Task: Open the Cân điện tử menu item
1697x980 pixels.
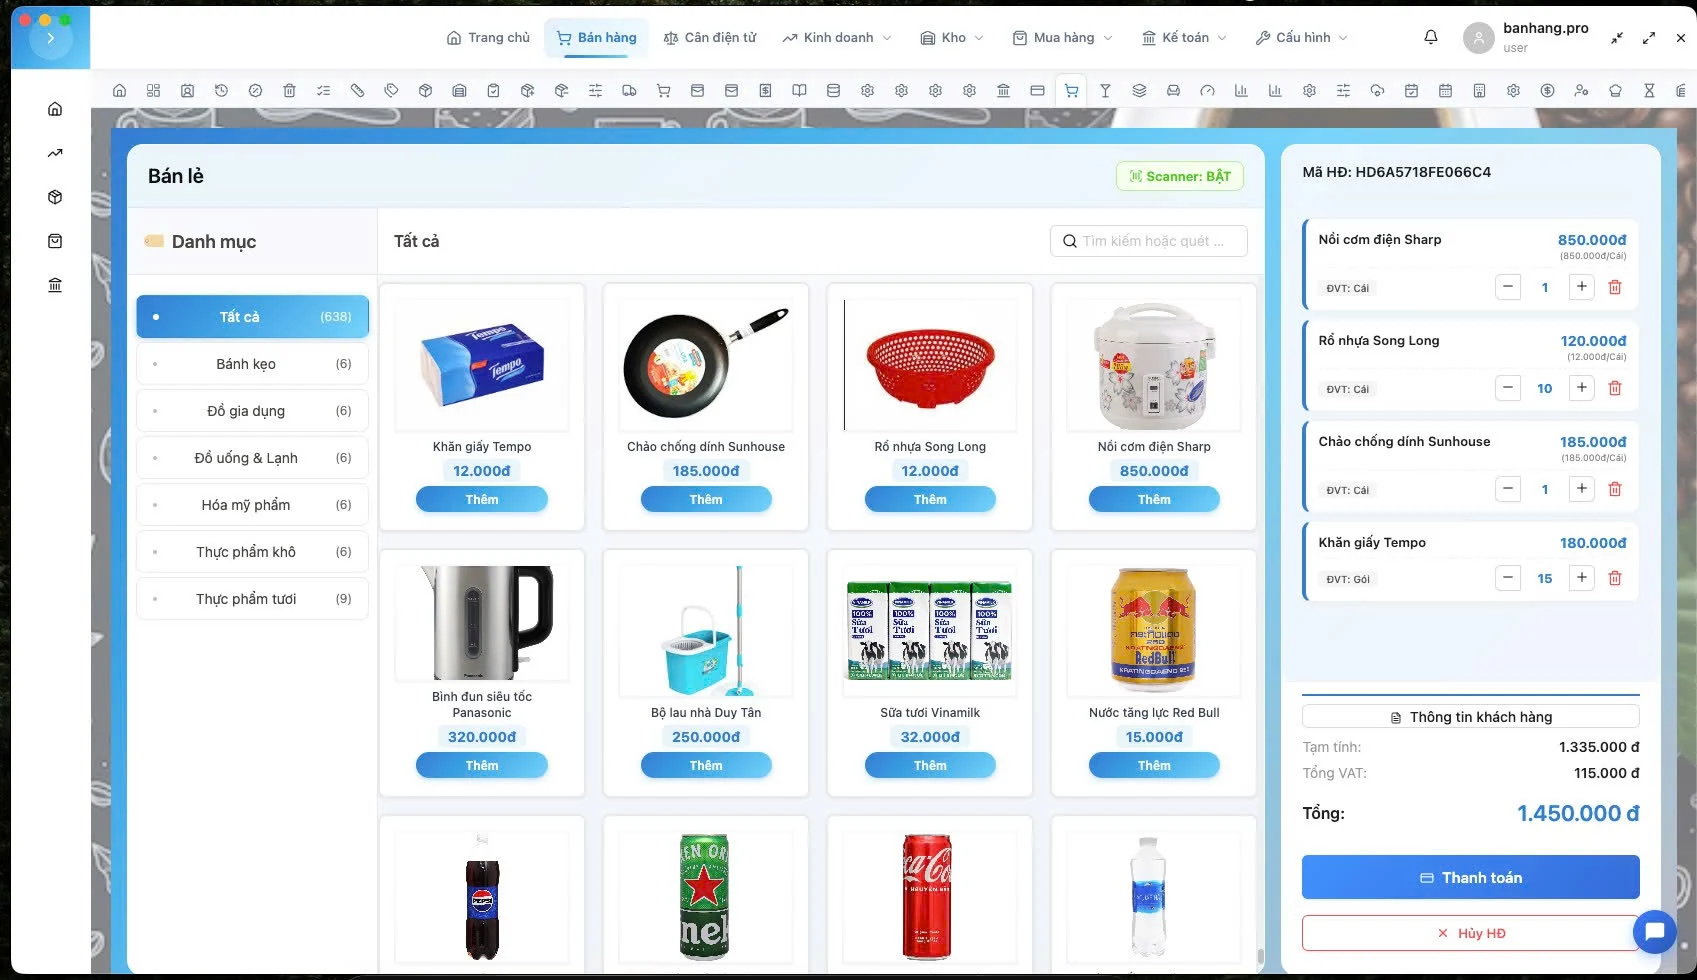Action: (710, 37)
